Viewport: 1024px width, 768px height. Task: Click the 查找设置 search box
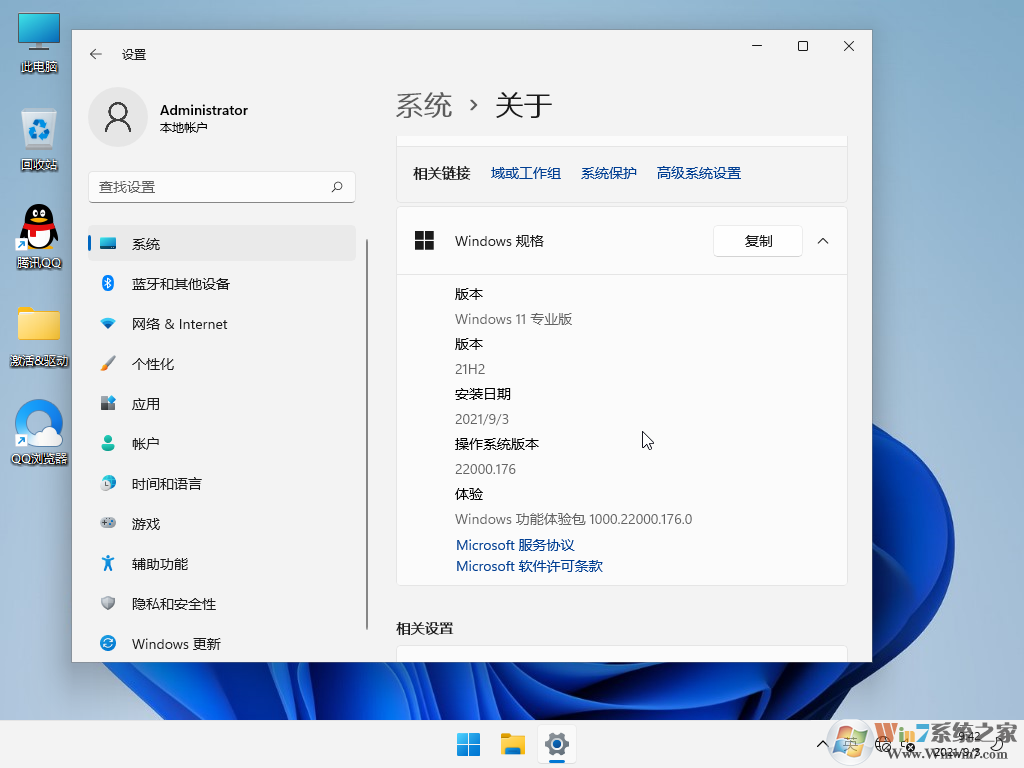pos(221,186)
